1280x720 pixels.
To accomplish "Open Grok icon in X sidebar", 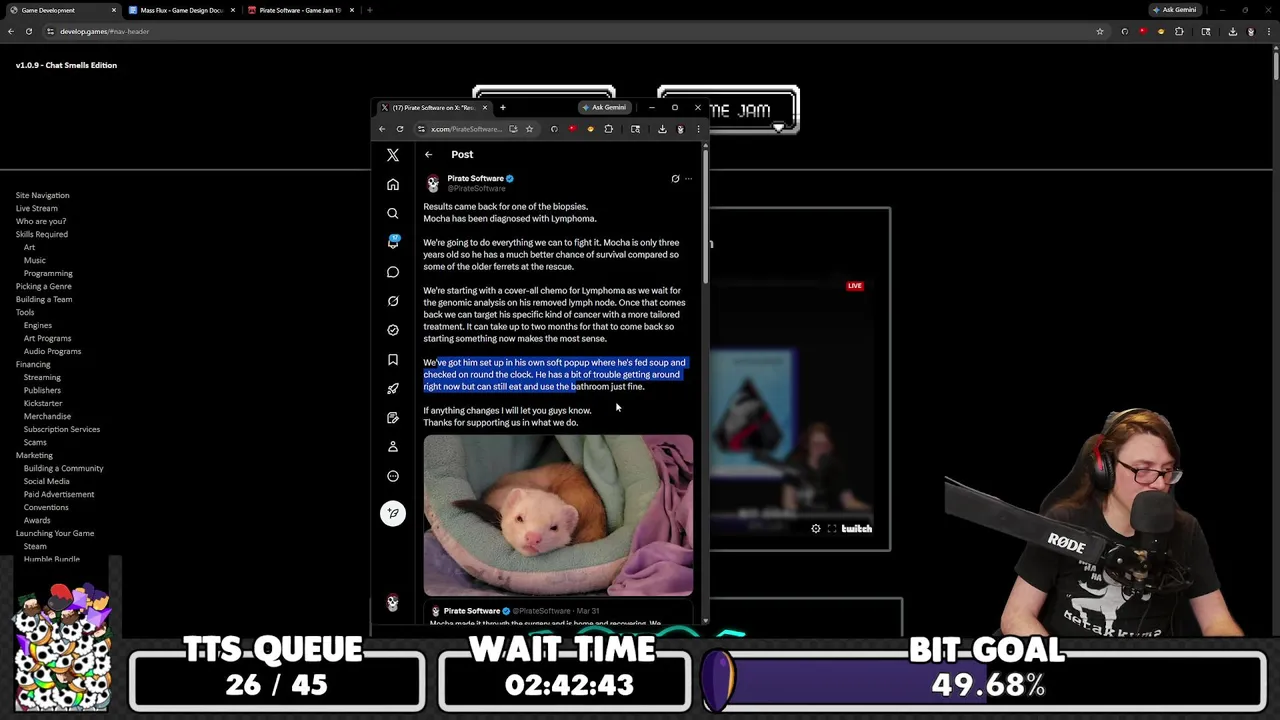I will pos(393,301).
